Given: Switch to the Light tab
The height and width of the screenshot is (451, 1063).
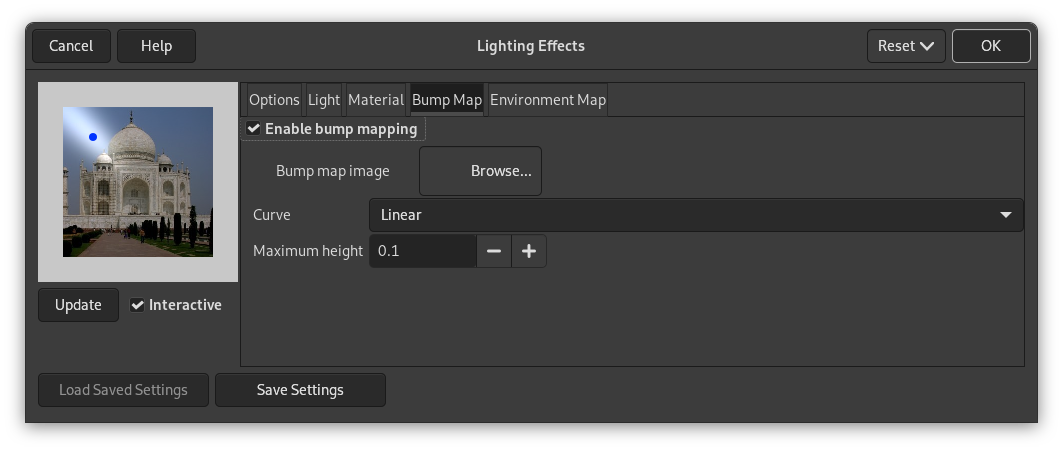Looking at the screenshot, I should tap(324, 100).
